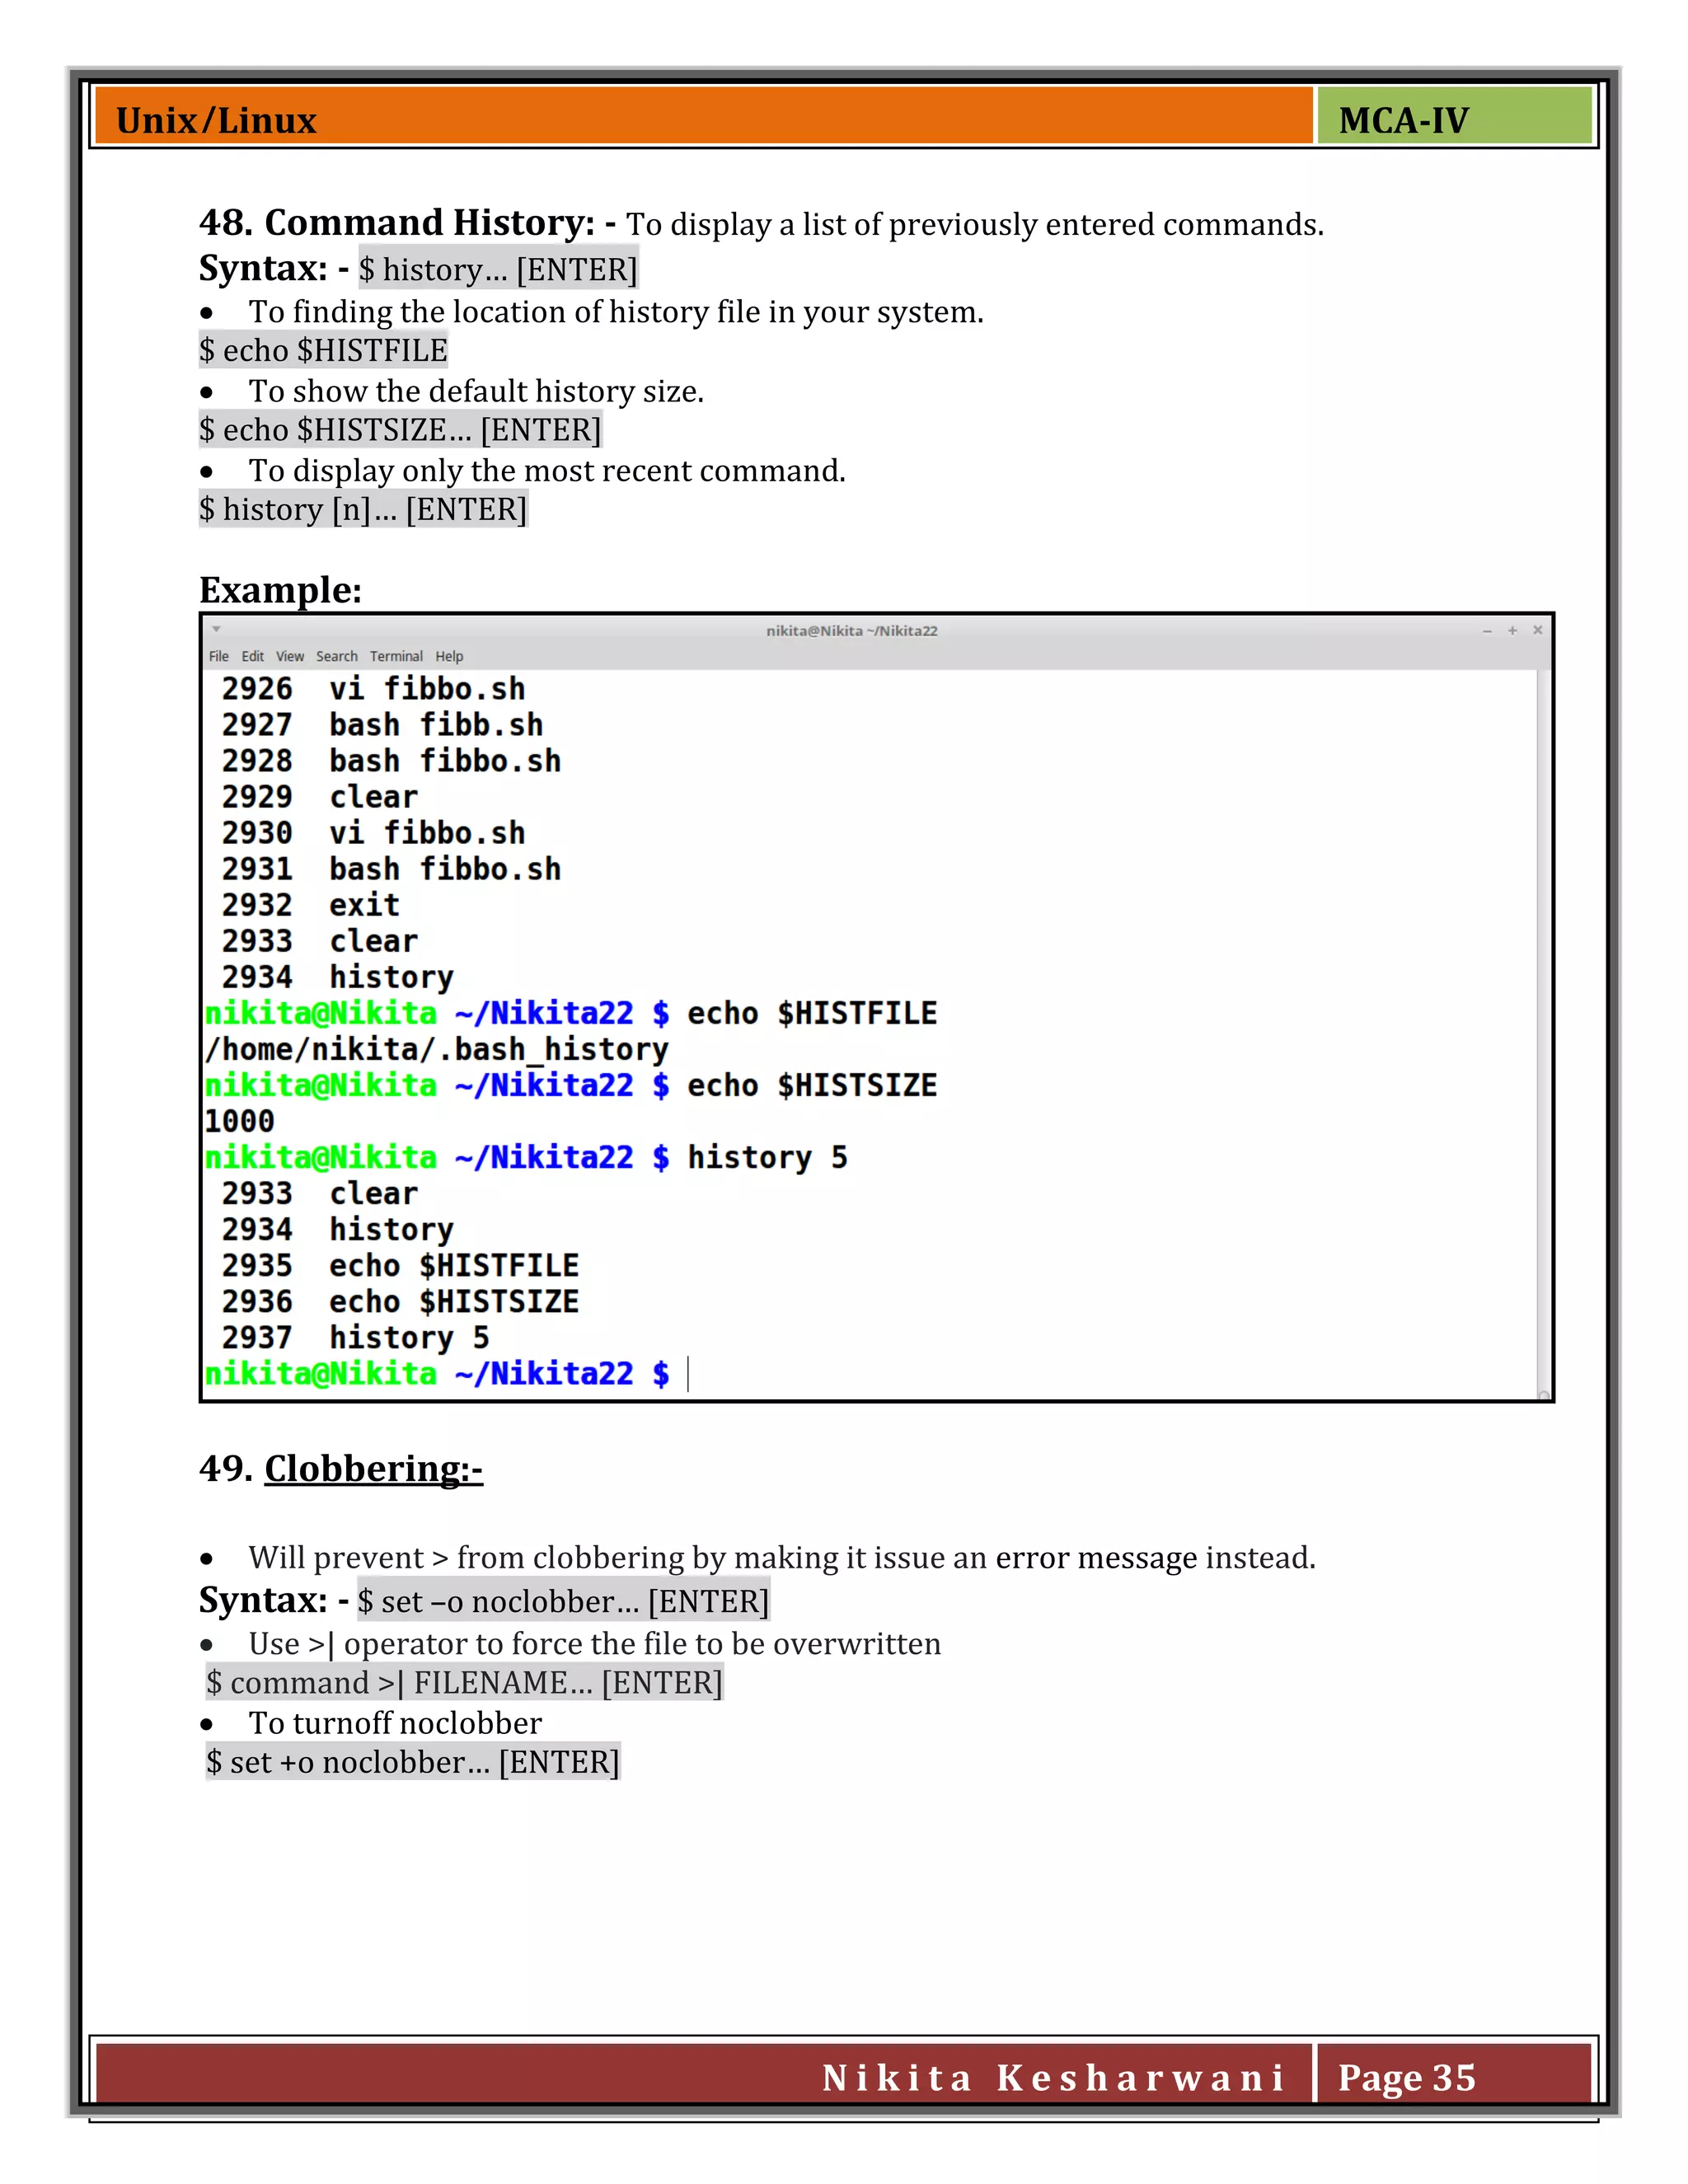Open the Search menu in terminal

(336, 656)
